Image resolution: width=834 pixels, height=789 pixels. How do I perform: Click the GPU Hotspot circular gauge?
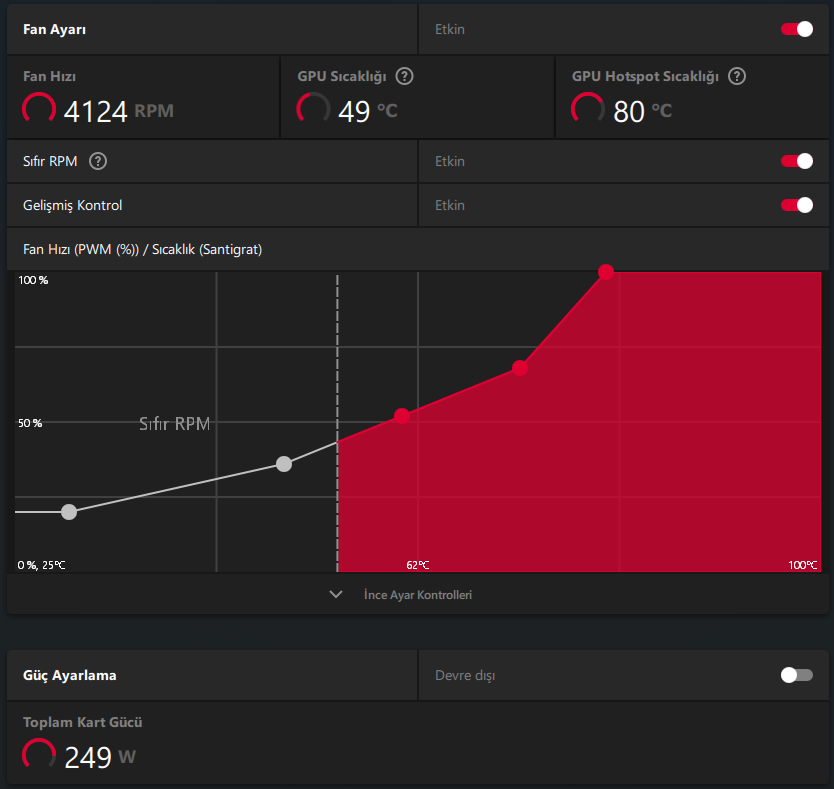tap(588, 109)
